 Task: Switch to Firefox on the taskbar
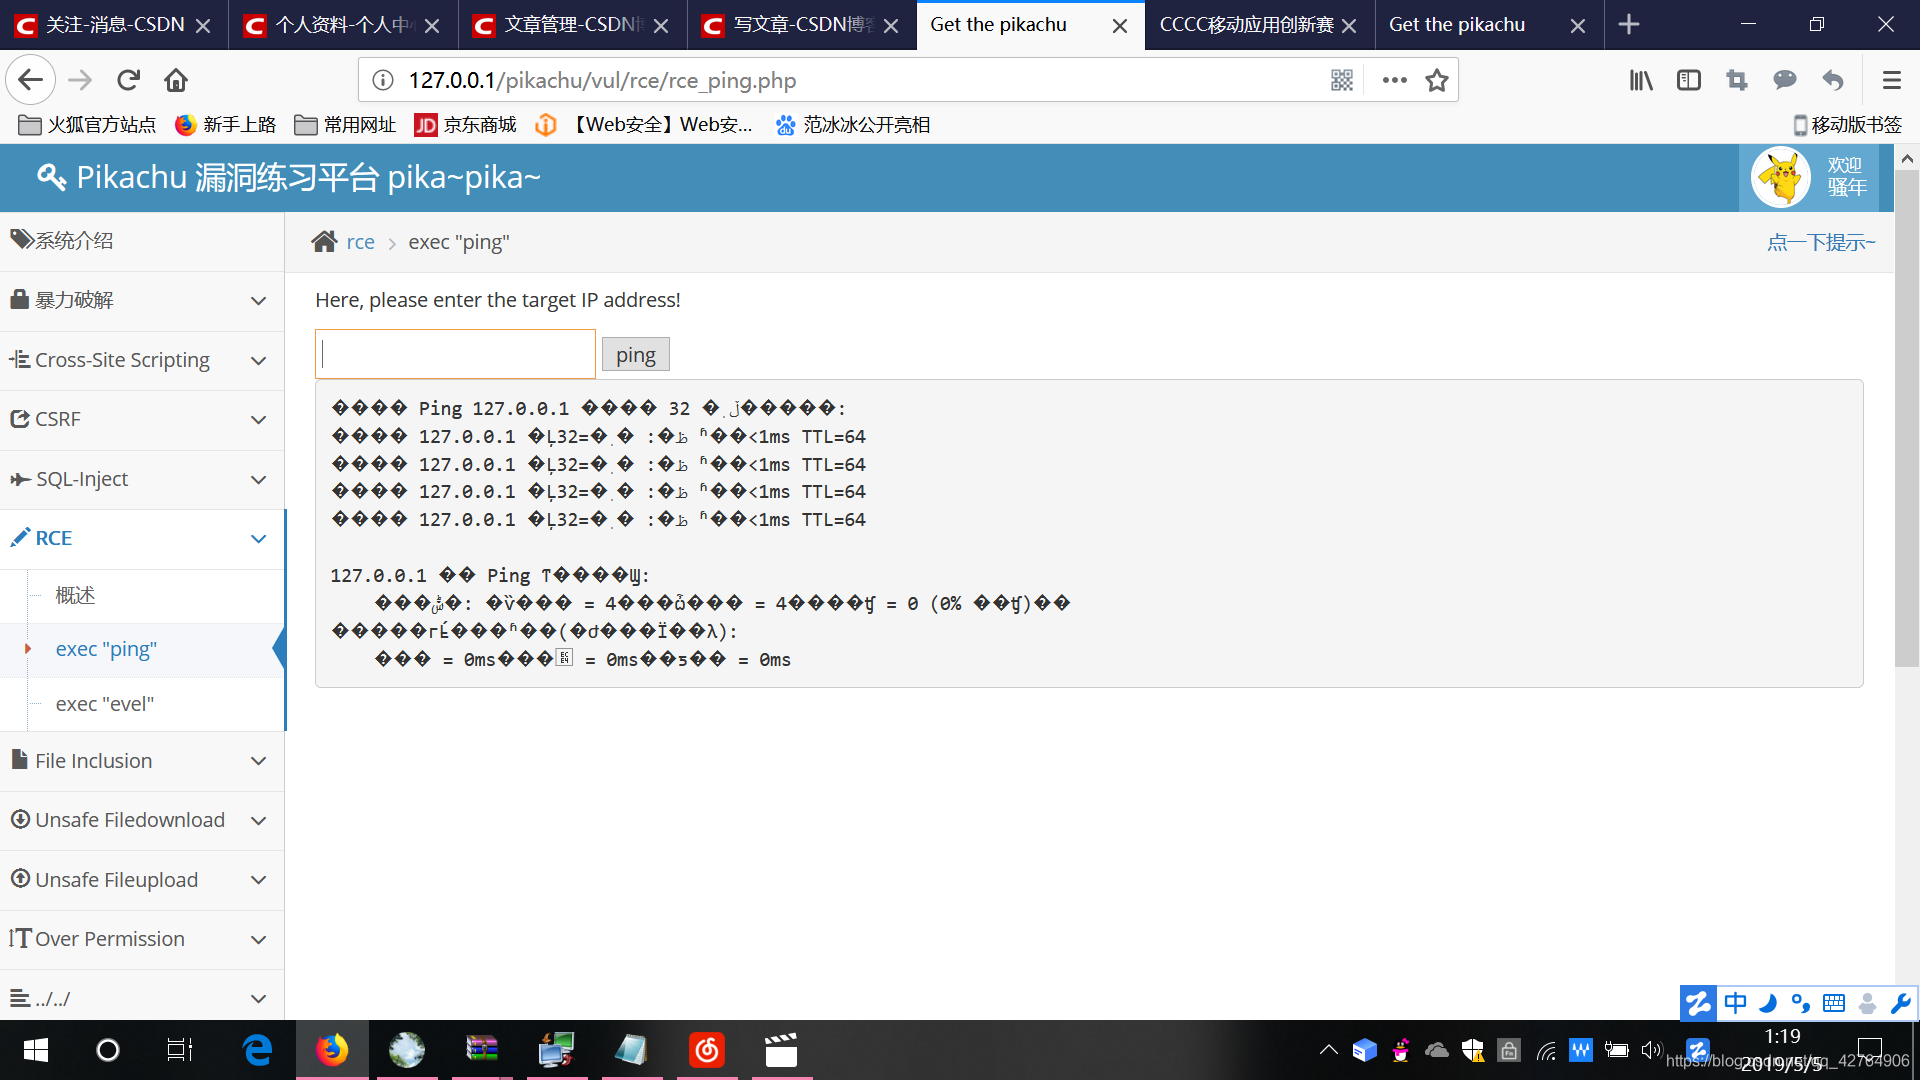pos(332,1050)
